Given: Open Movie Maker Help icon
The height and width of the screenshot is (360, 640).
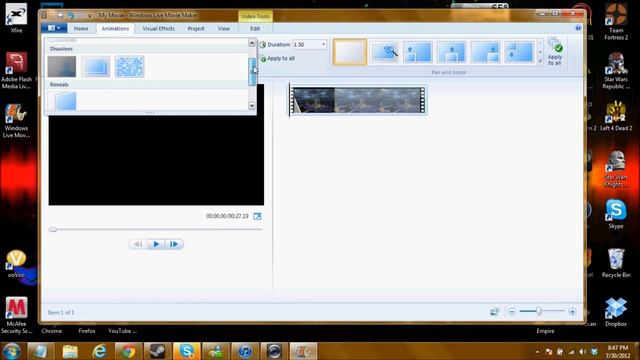Looking at the screenshot, I should [x=578, y=28].
